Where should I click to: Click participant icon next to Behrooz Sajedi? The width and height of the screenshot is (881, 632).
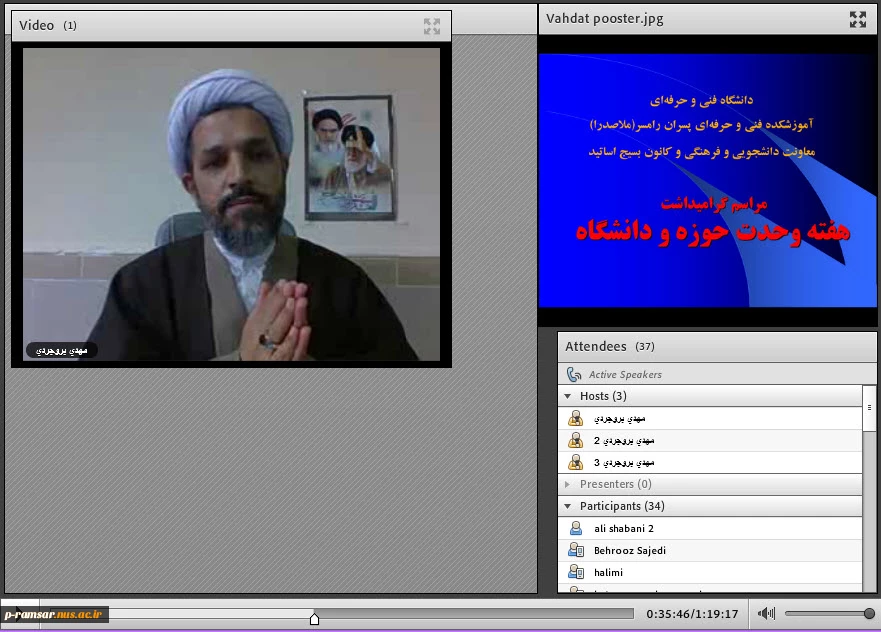(x=576, y=550)
